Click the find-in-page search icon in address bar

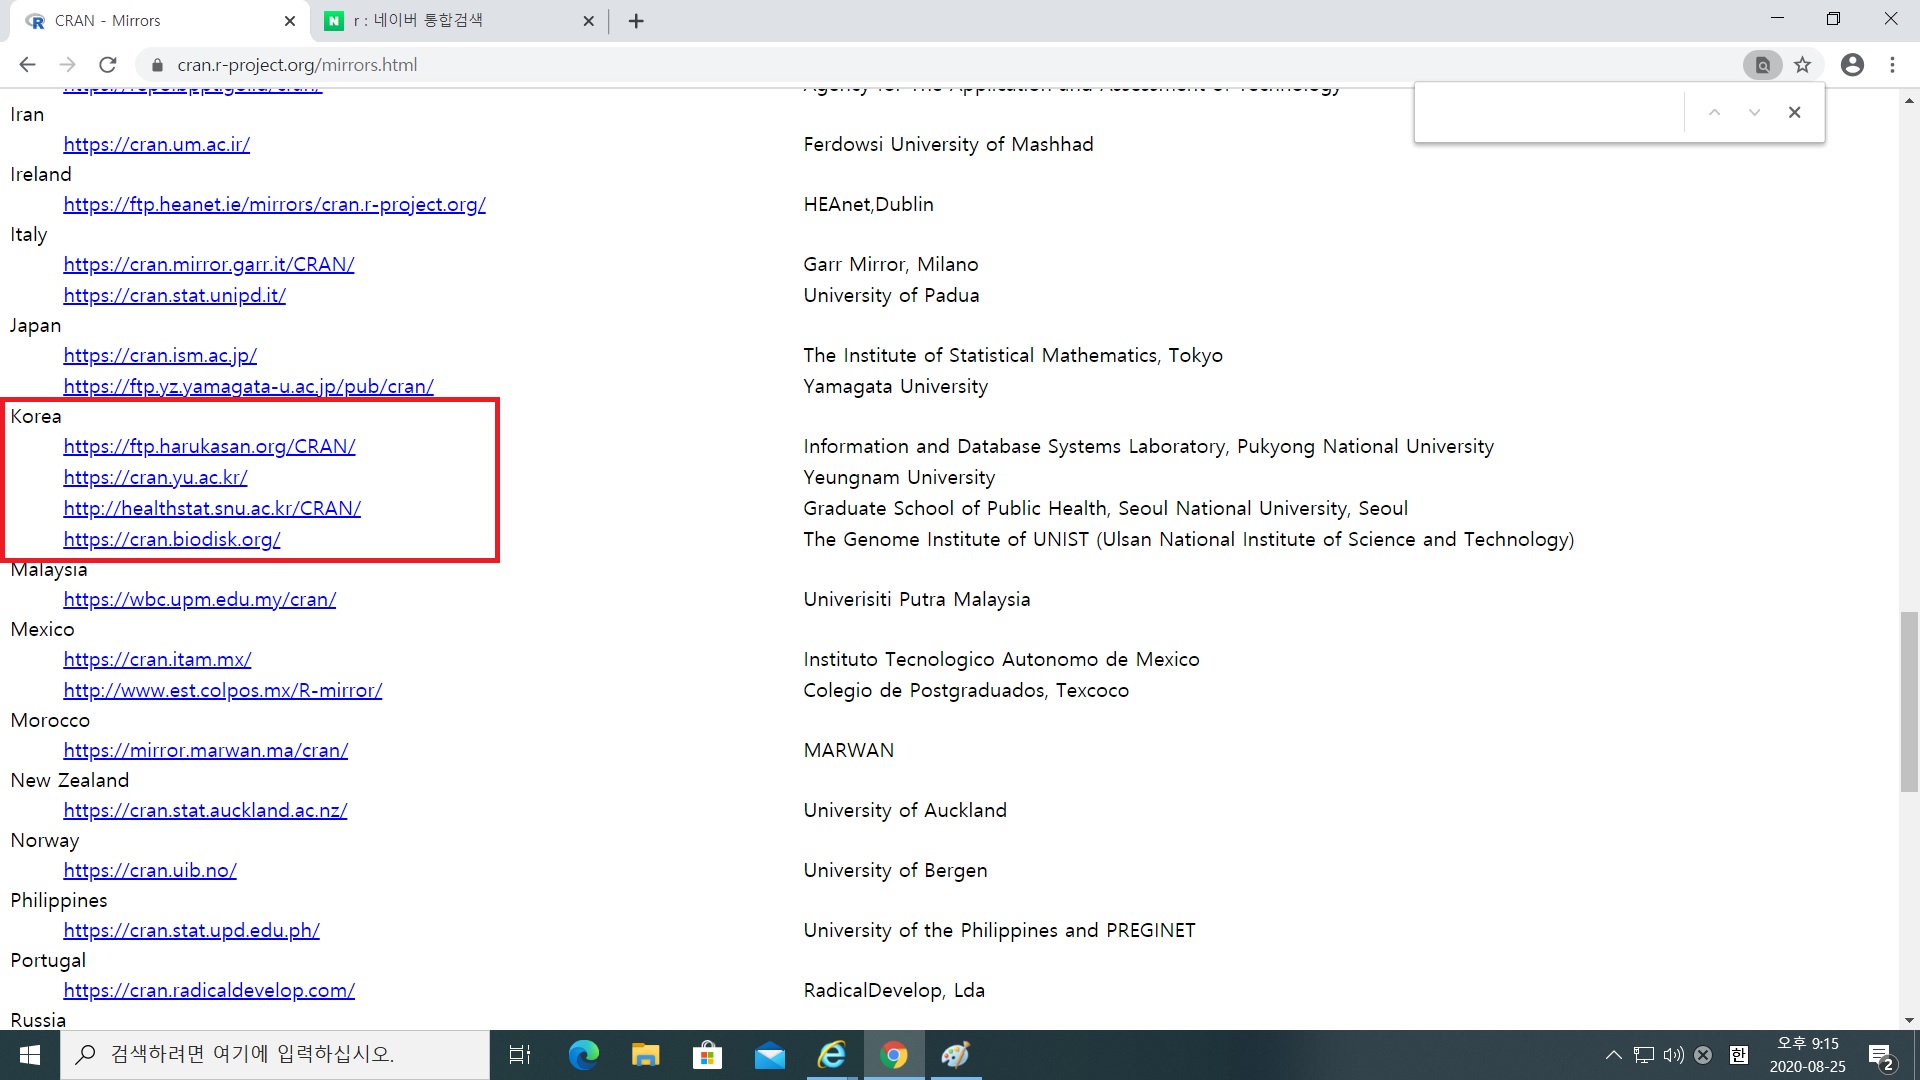pos(1763,65)
